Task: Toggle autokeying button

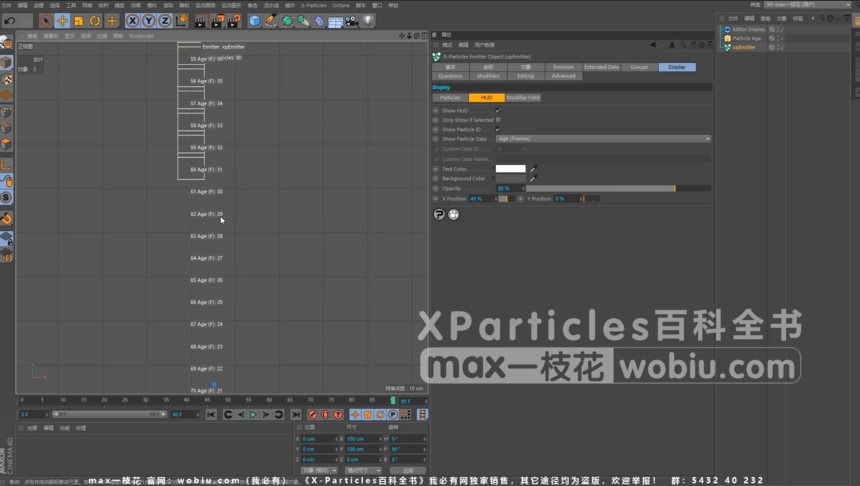Action: [325, 415]
